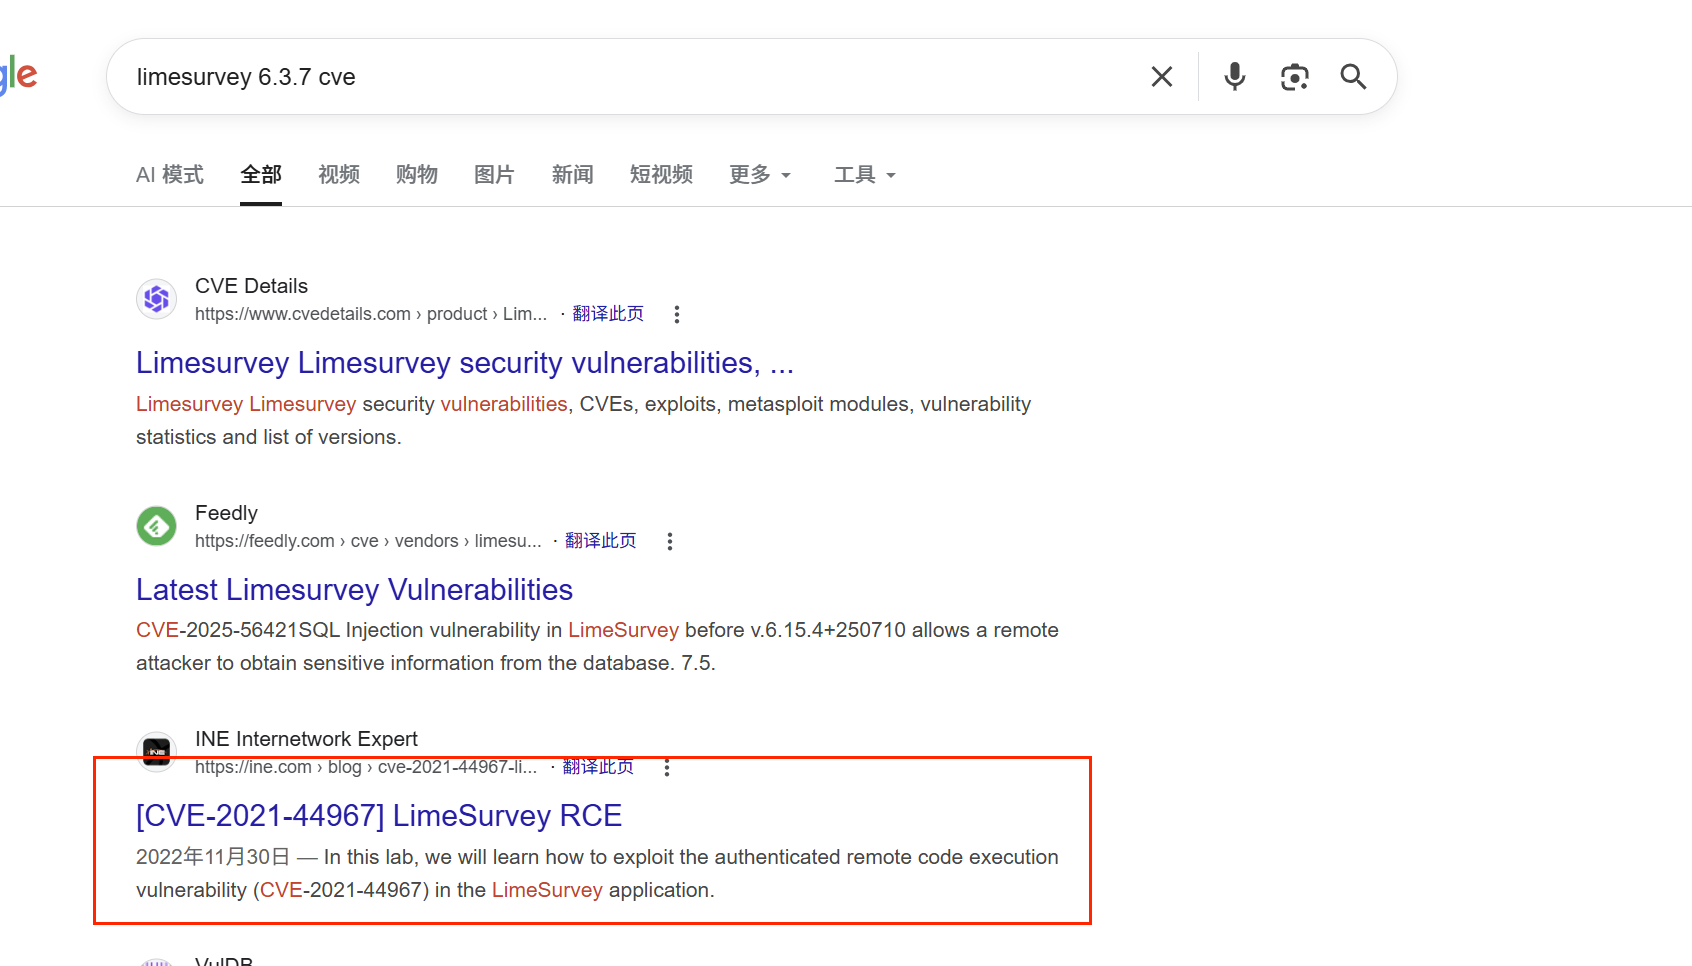Click the CVE Details site name
1692x966 pixels.
pos(251,286)
